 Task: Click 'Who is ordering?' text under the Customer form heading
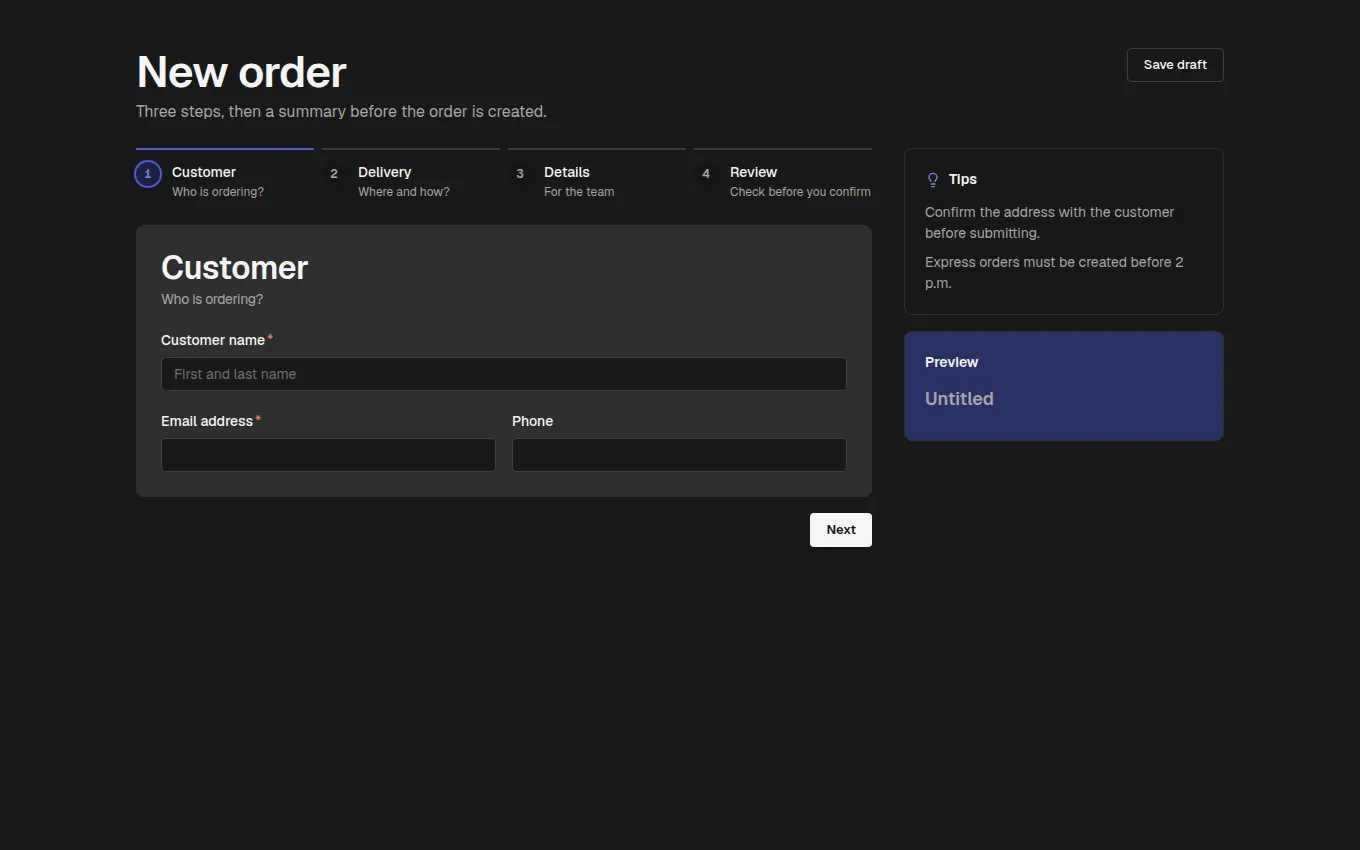(212, 299)
